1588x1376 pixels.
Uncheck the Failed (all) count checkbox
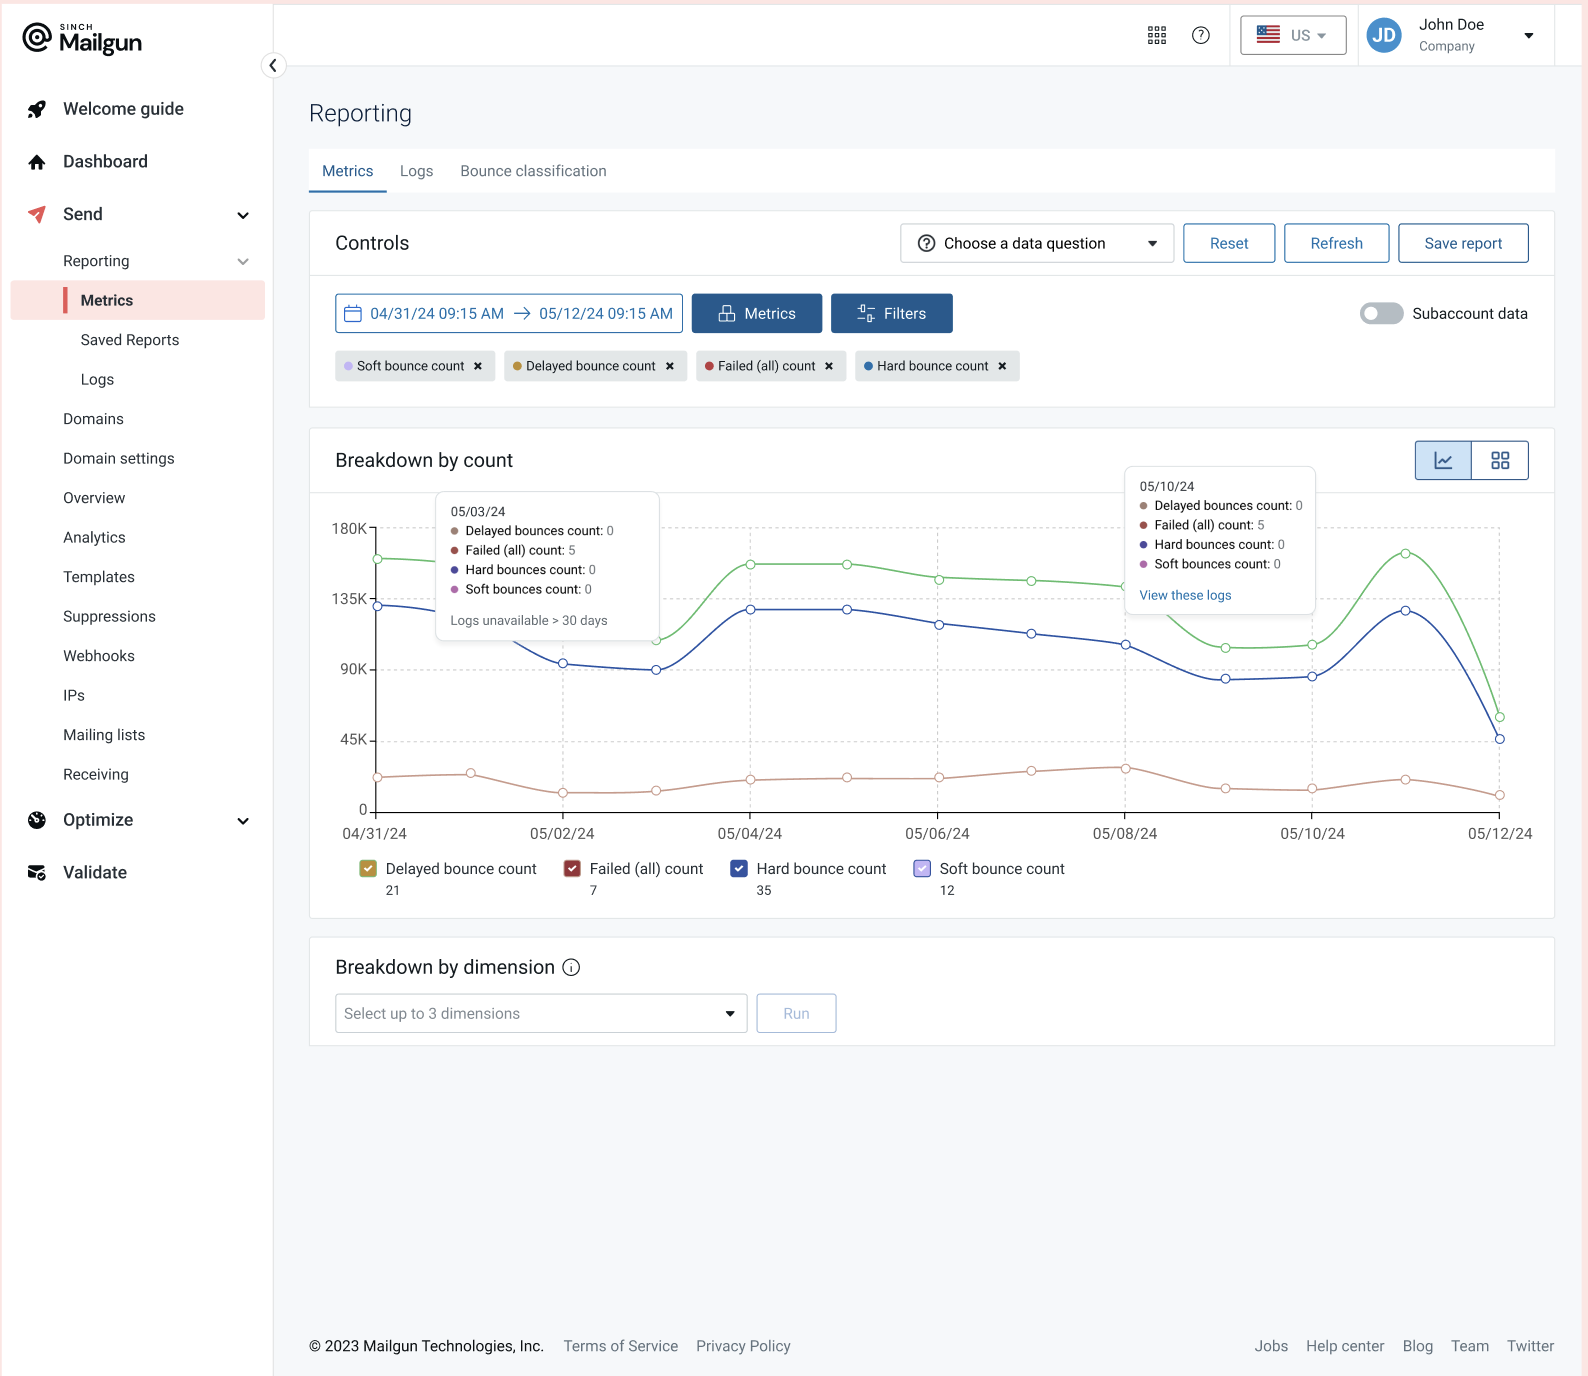[572, 869]
